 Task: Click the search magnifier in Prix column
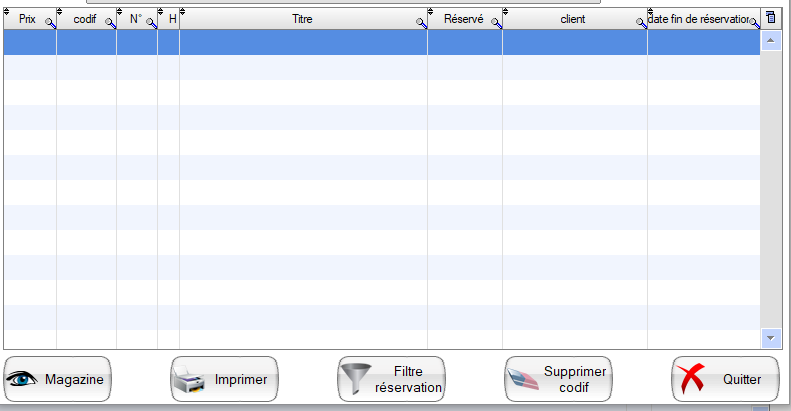tap(50, 23)
